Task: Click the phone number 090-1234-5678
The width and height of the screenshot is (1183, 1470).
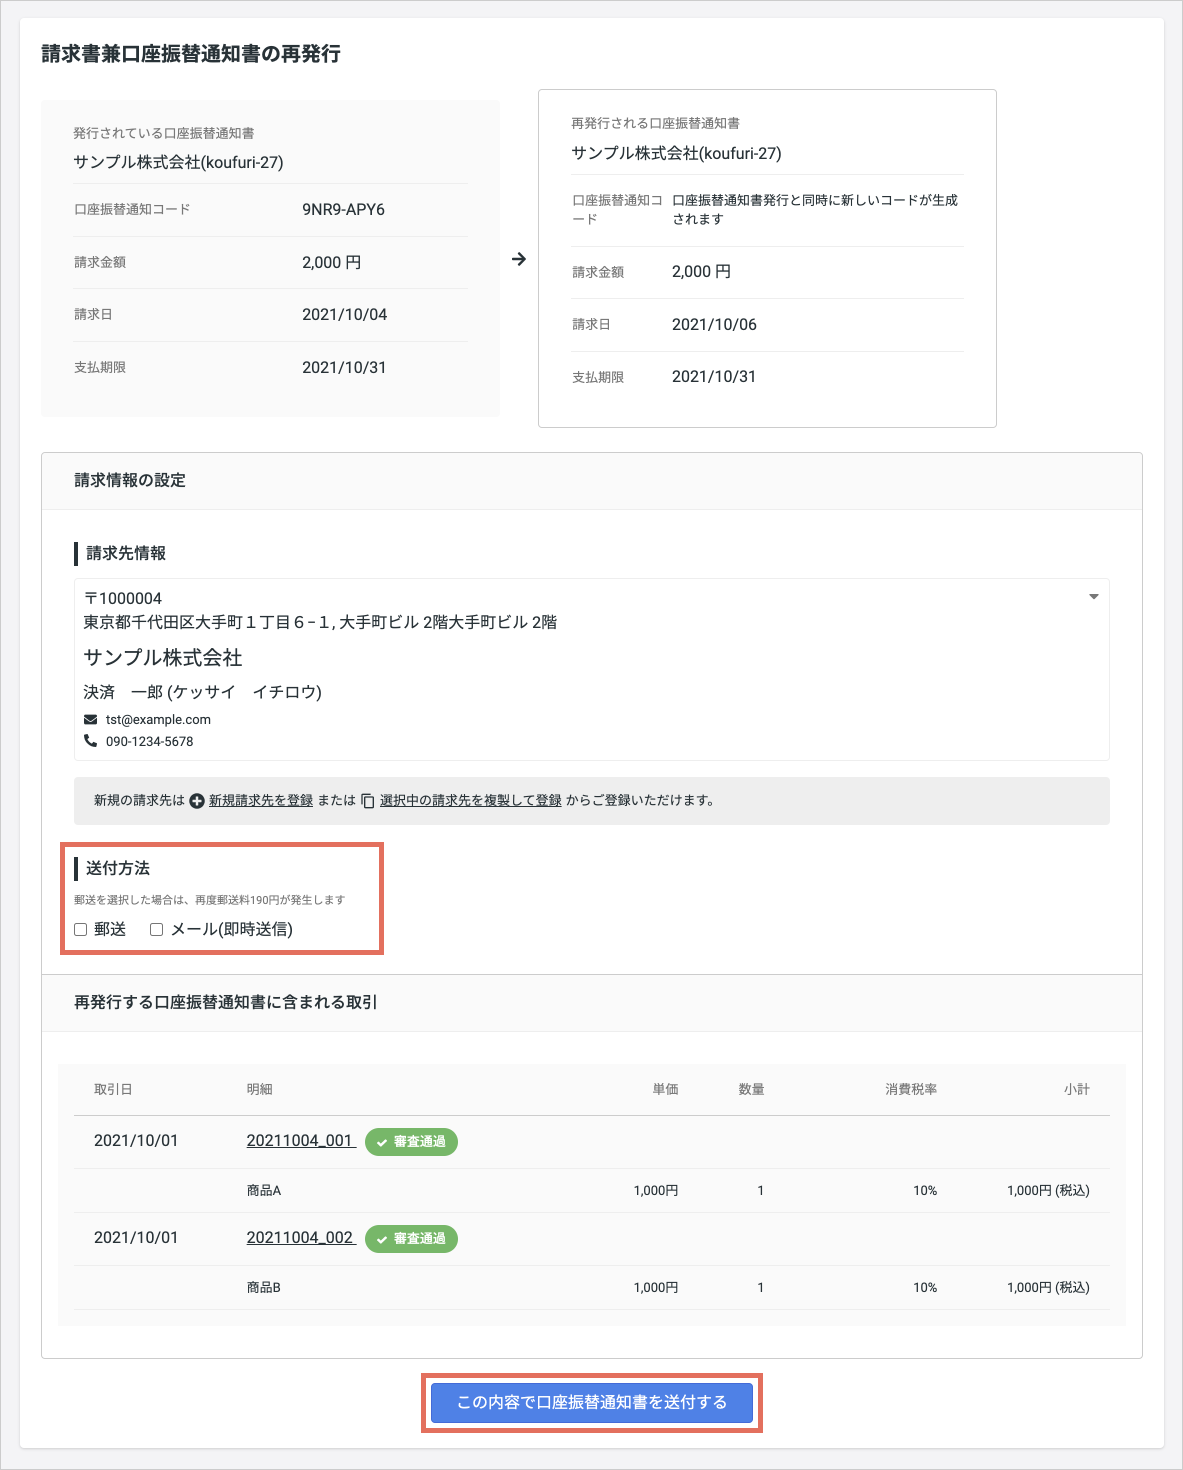Action: (x=150, y=742)
